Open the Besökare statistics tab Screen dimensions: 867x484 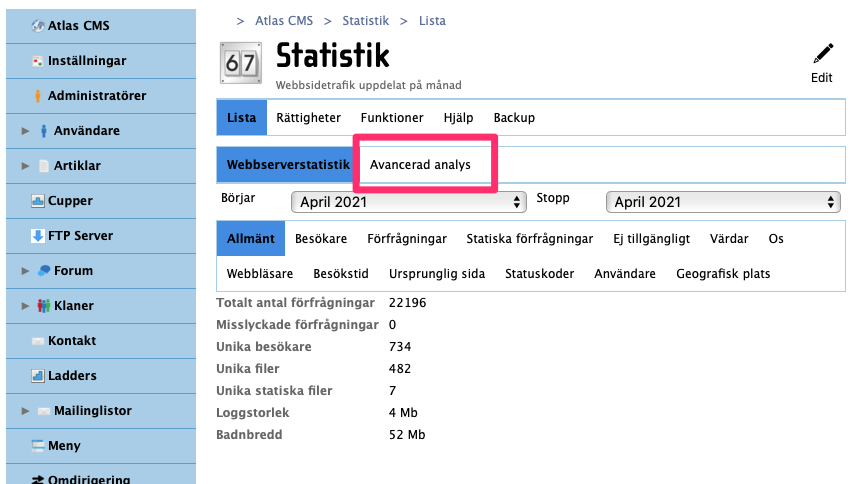point(321,239)
